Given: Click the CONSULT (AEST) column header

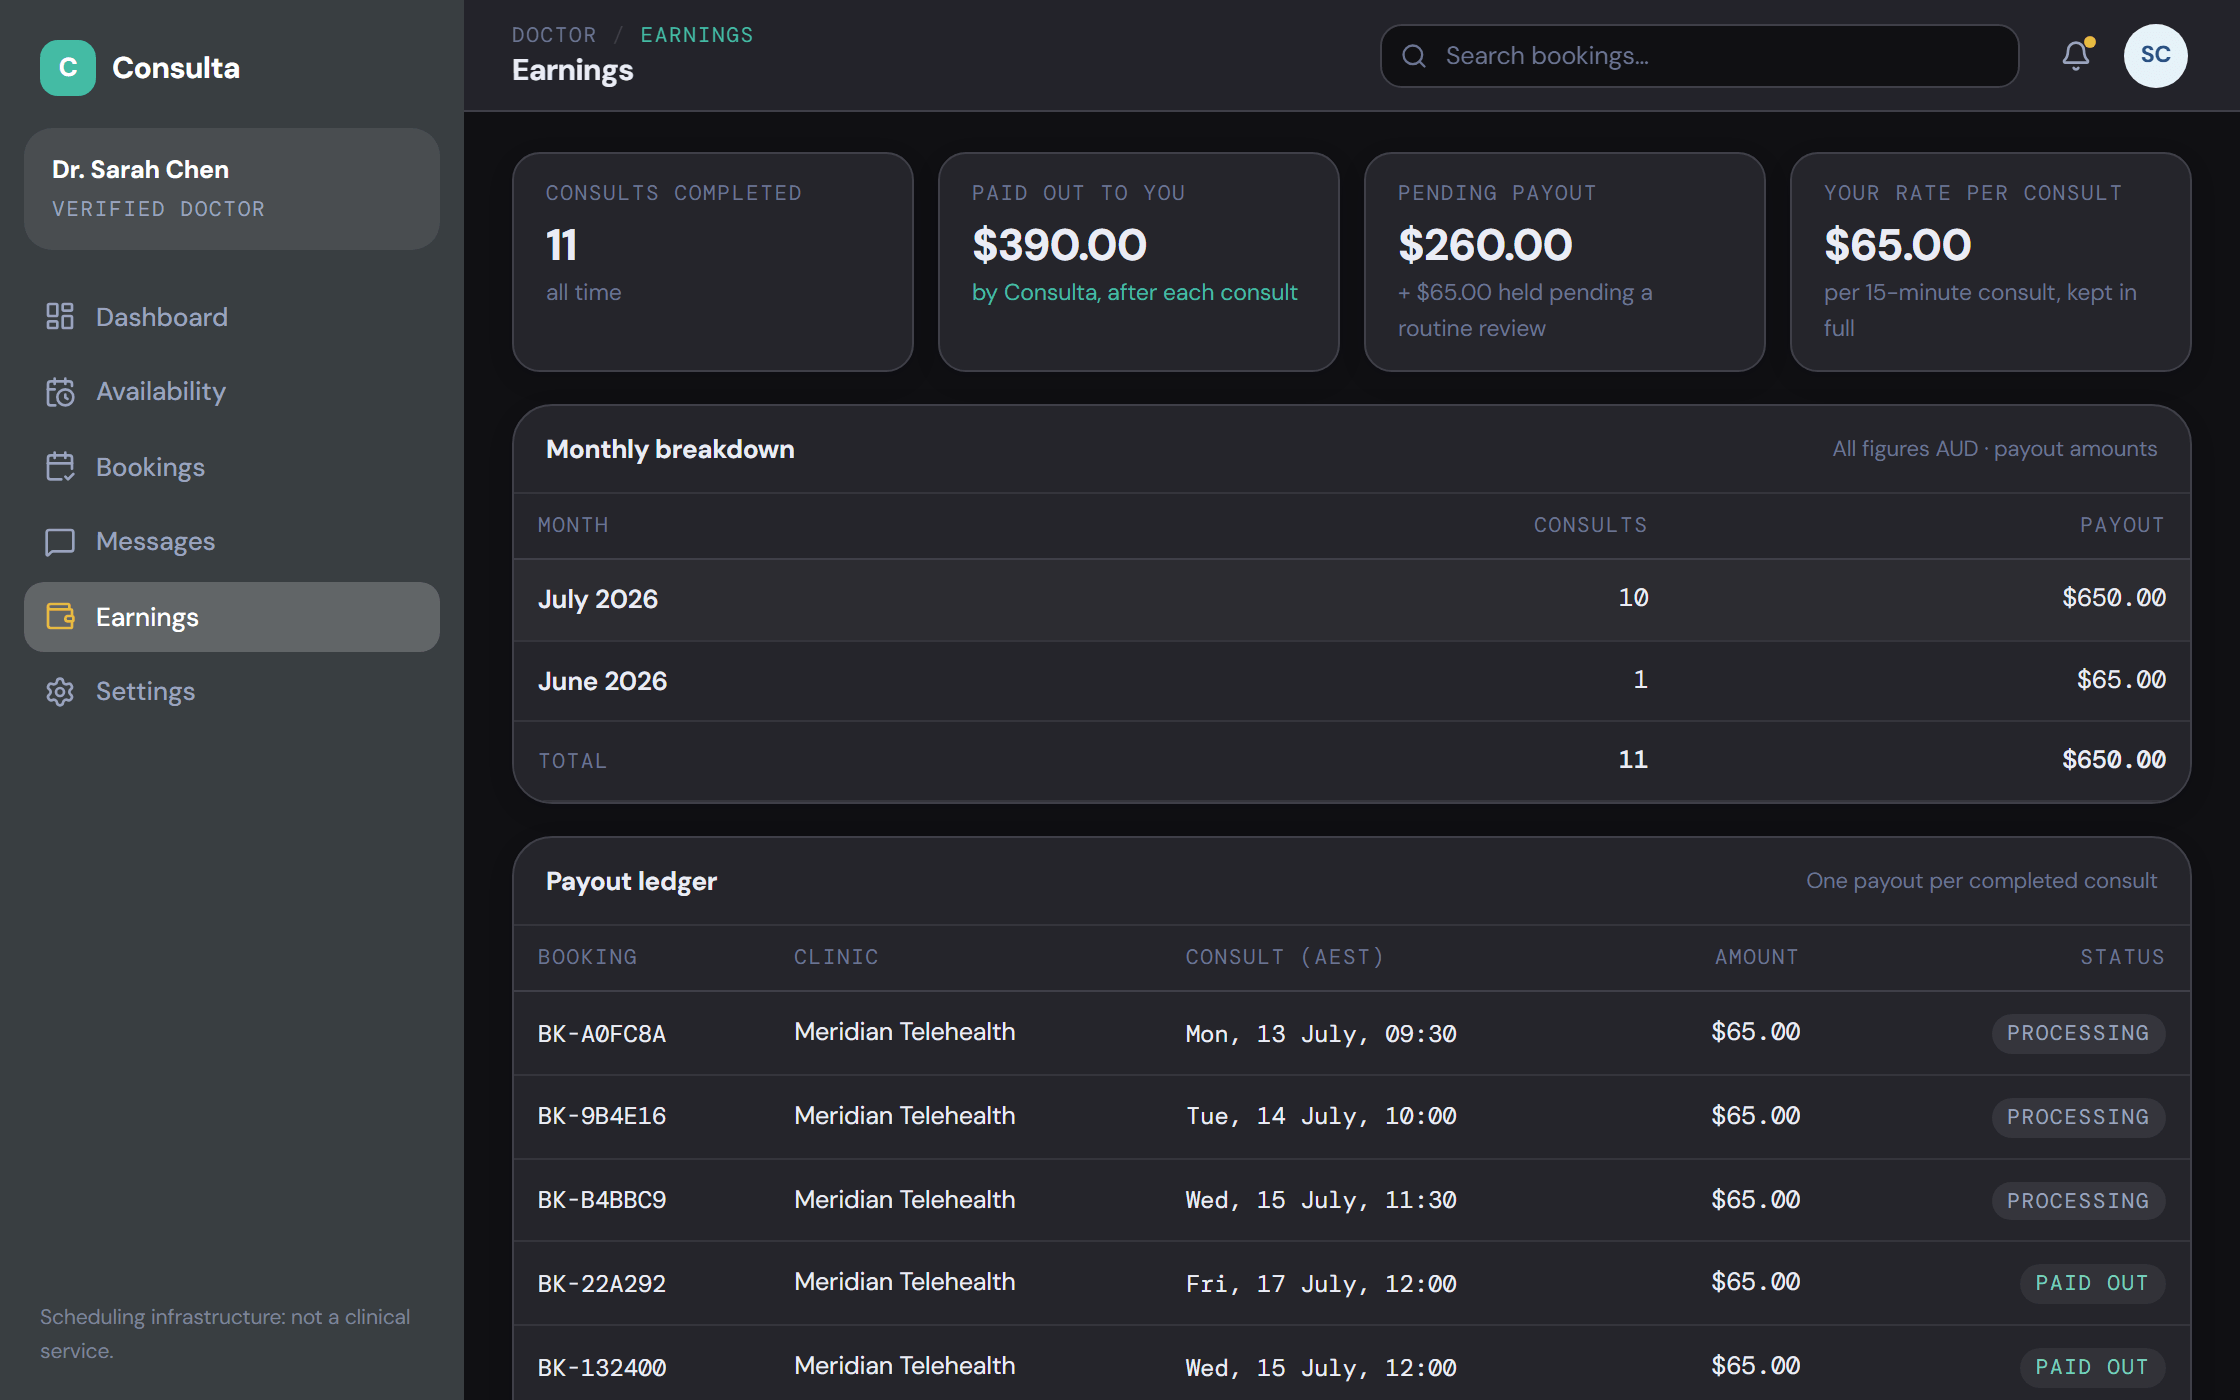Looking at the screenshot, I should tap(1285, 957).
